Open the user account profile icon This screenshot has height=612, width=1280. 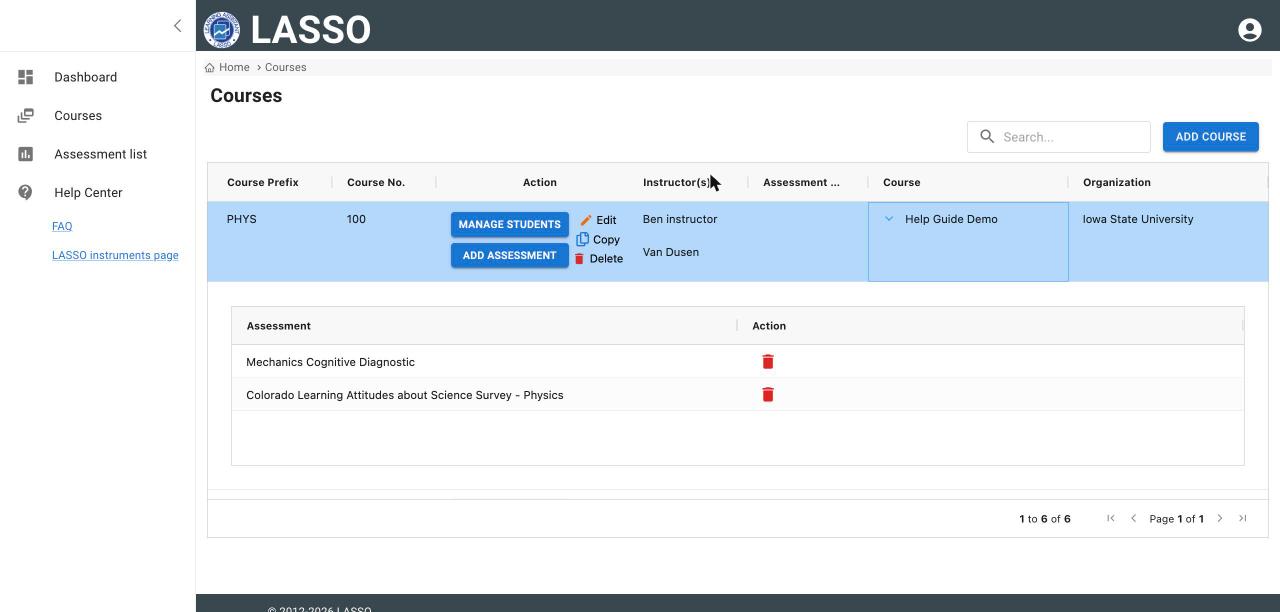click(1249, 30)
